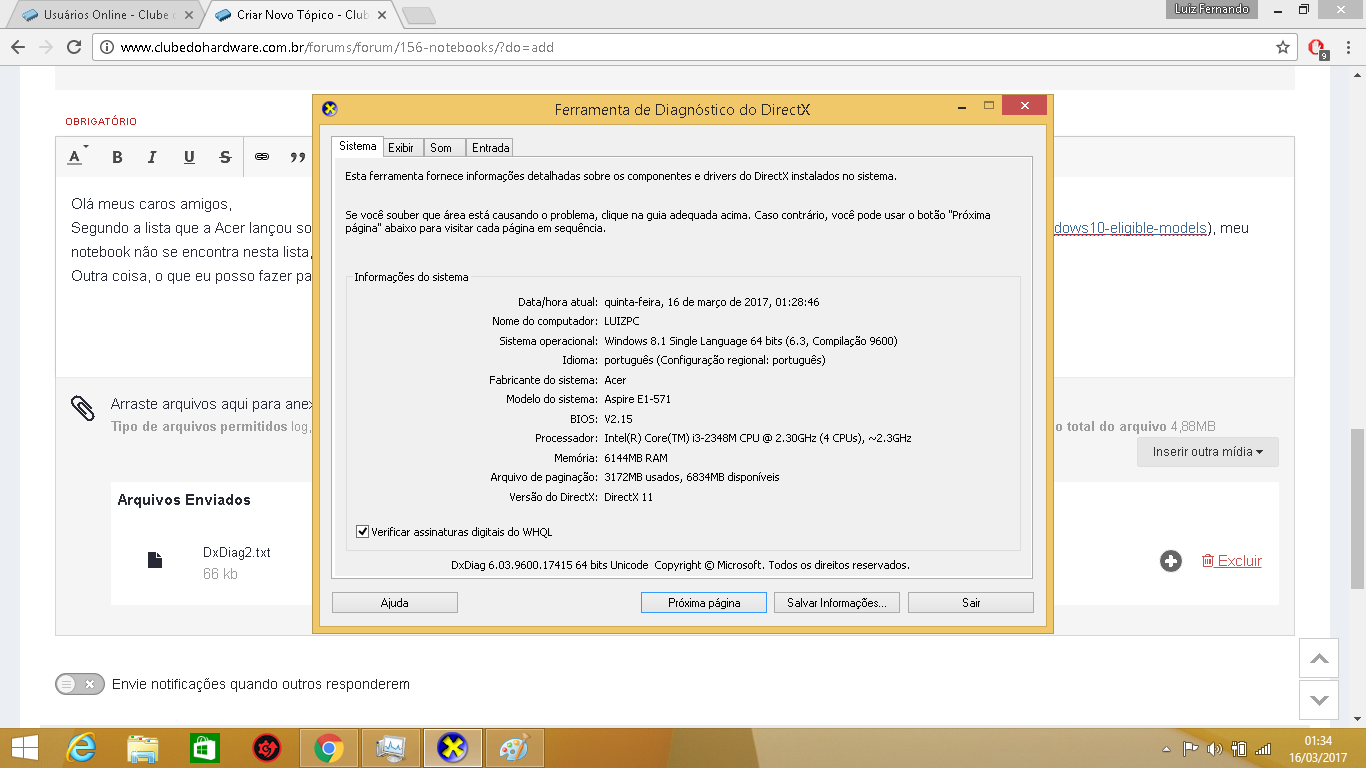
Task: Open Chrome's three-dot menu
Action: pos(1348,47)
